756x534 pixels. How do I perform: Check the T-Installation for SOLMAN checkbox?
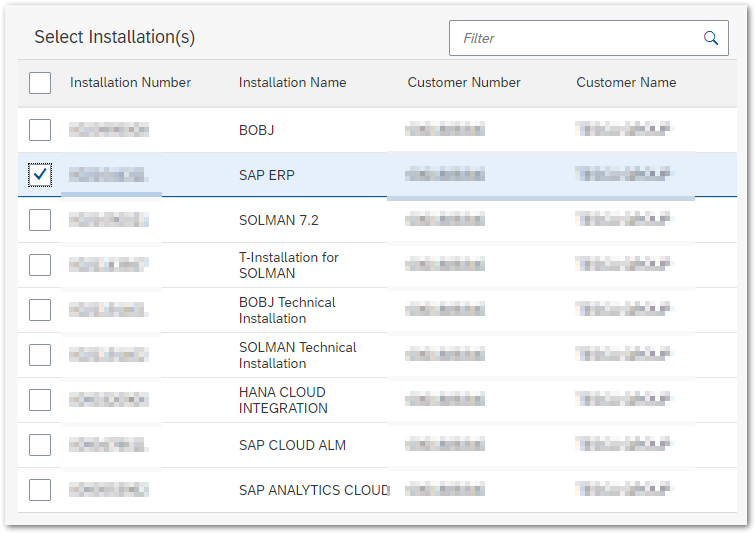[40, 265]
